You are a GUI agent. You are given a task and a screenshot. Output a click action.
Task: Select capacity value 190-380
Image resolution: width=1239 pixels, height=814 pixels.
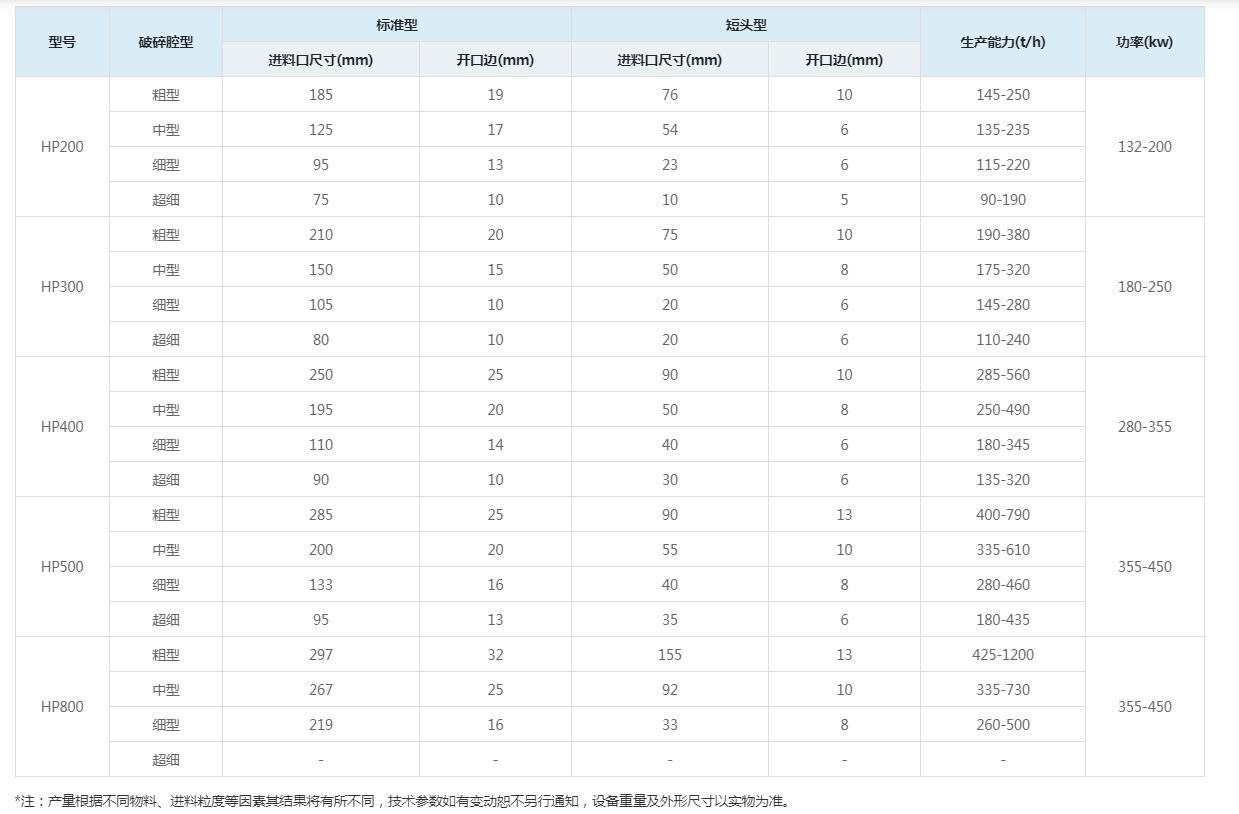pyautogui.click(x=1003, y=235)
